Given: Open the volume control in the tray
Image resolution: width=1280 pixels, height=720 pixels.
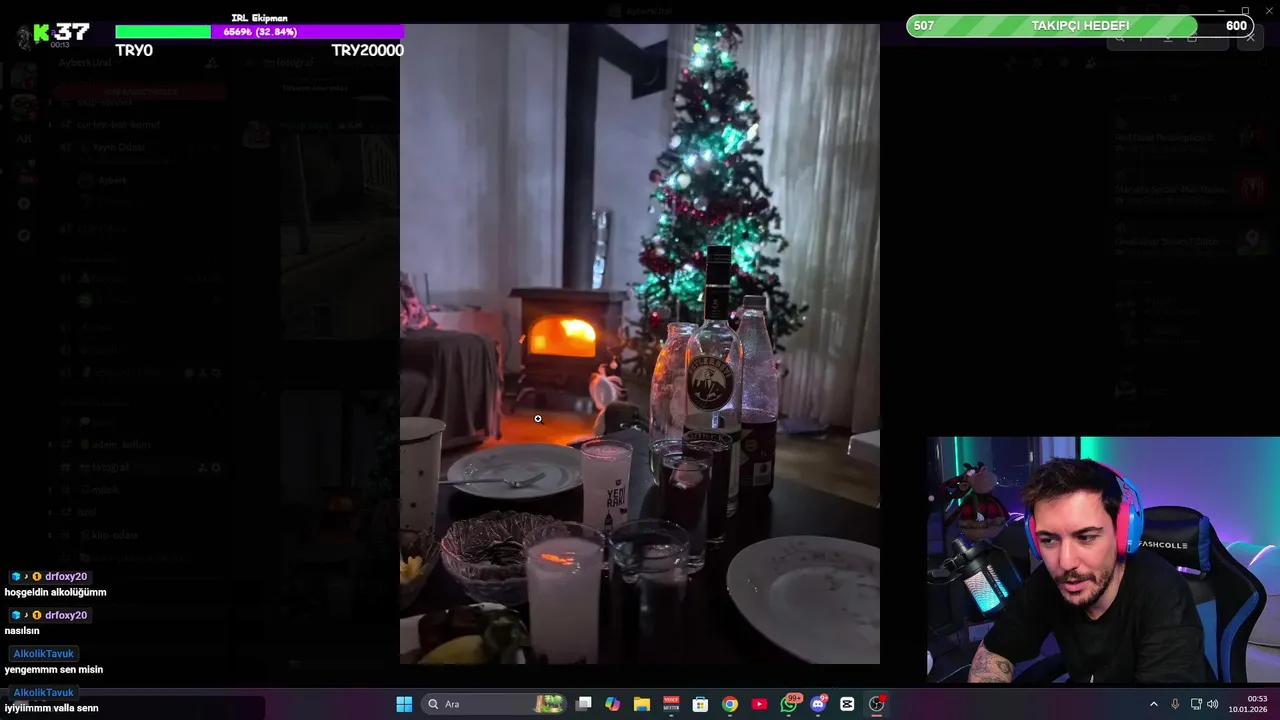Looking at the screenshot, I should click(1213, 704).
